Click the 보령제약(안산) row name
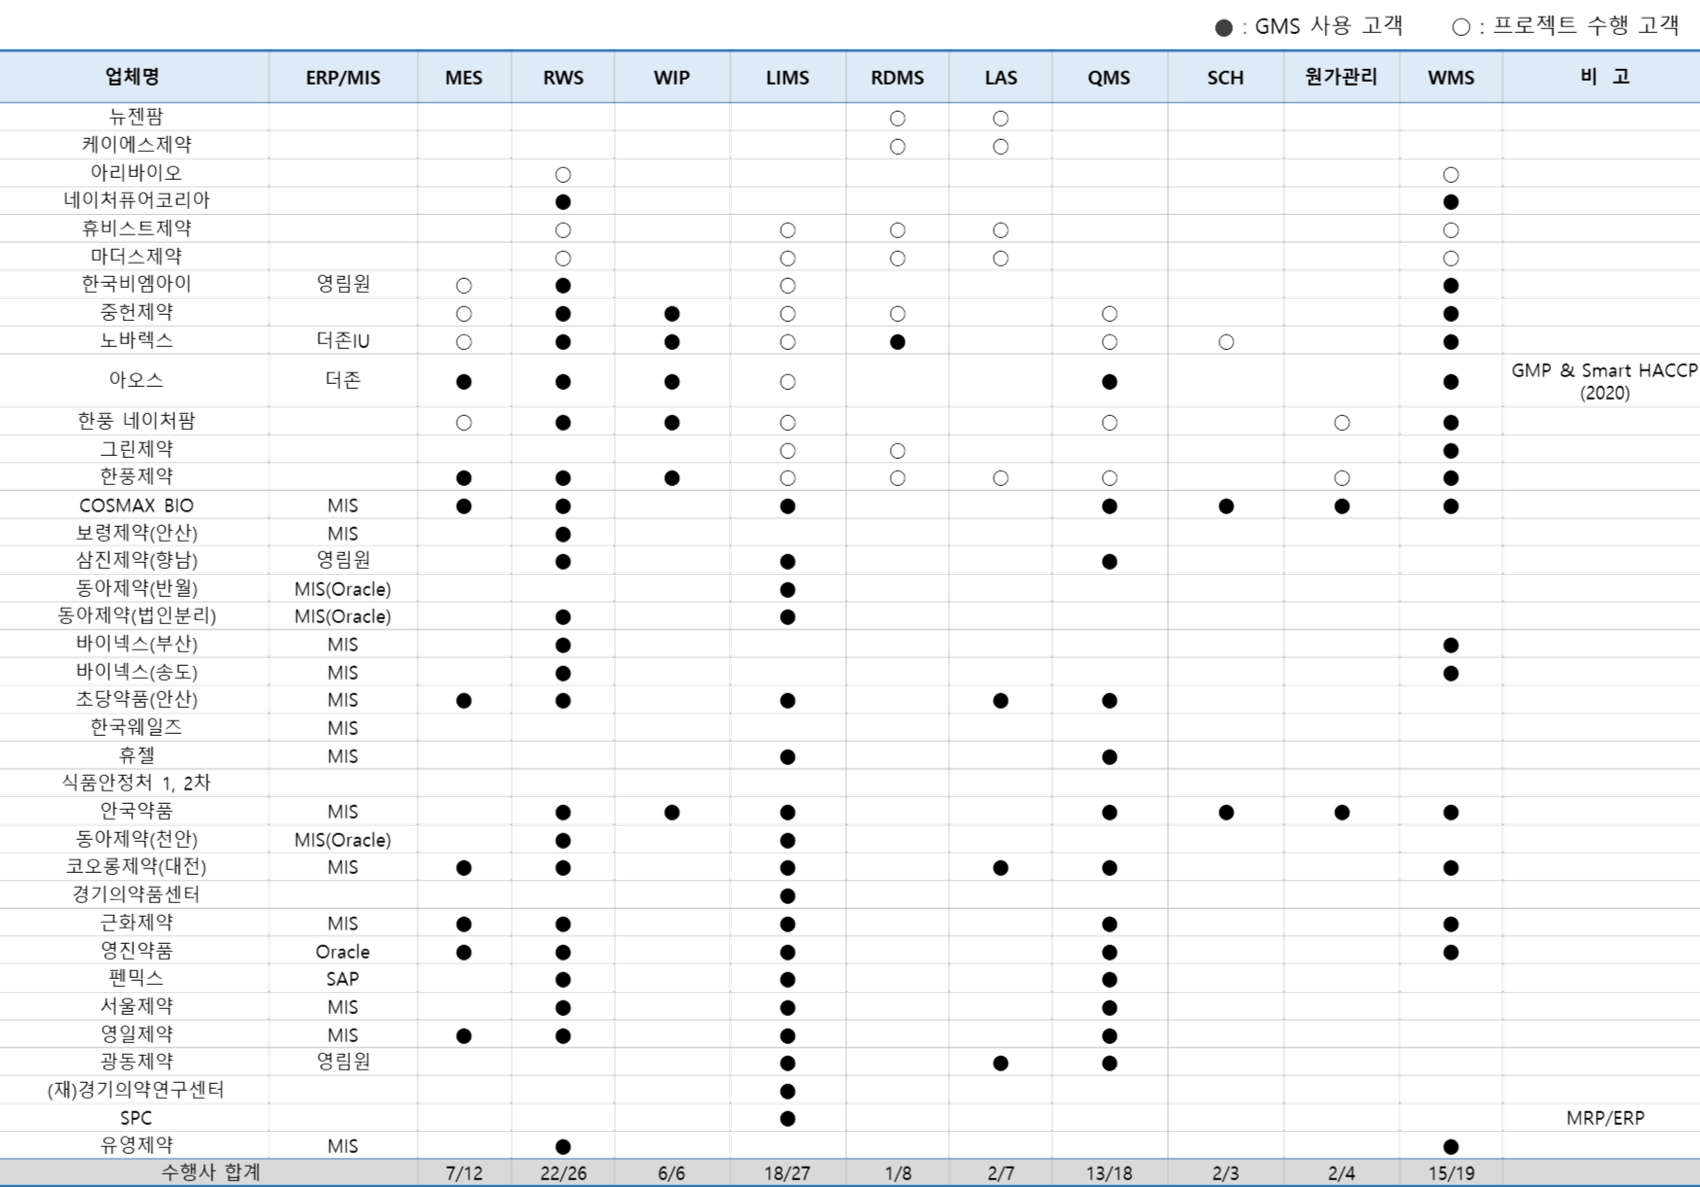 [x=136, y=533]
